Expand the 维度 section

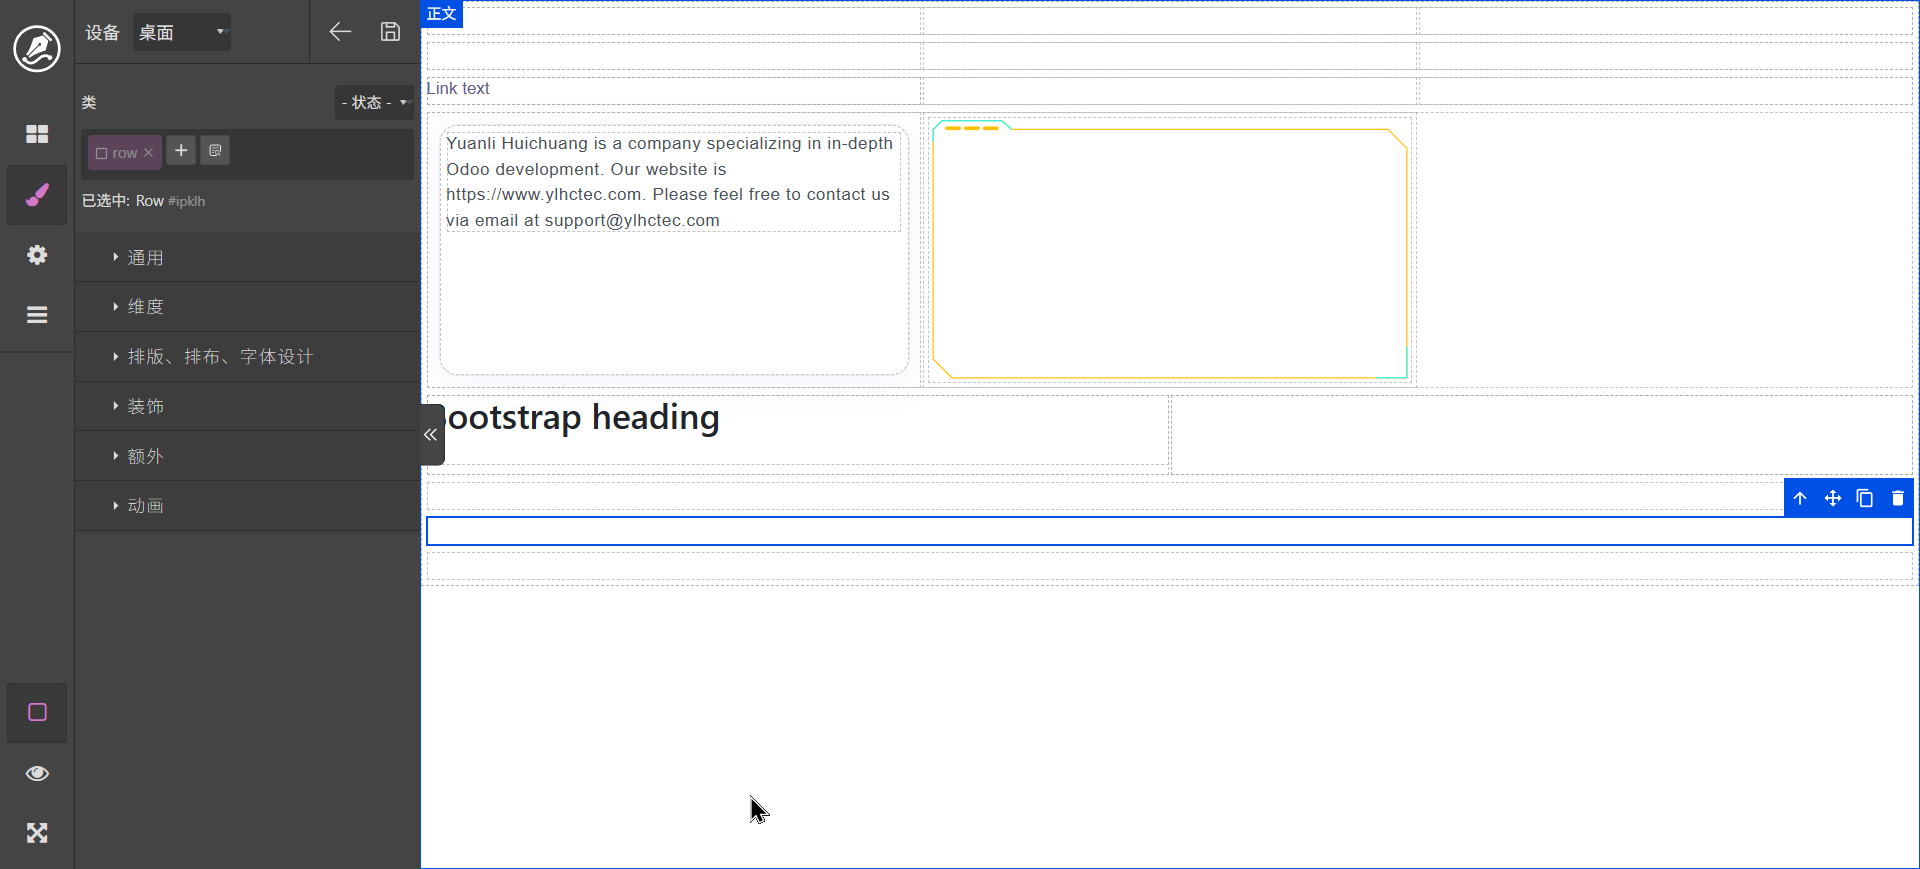pos(146,307)
